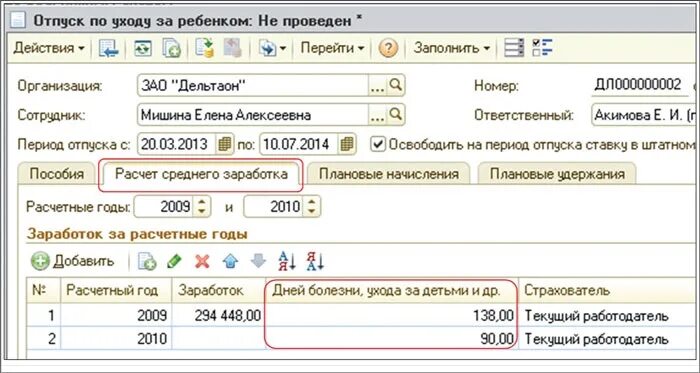Adjust the 2010 year spinner
This screenshot has width=700, height=373.
[x=312, y=207]
